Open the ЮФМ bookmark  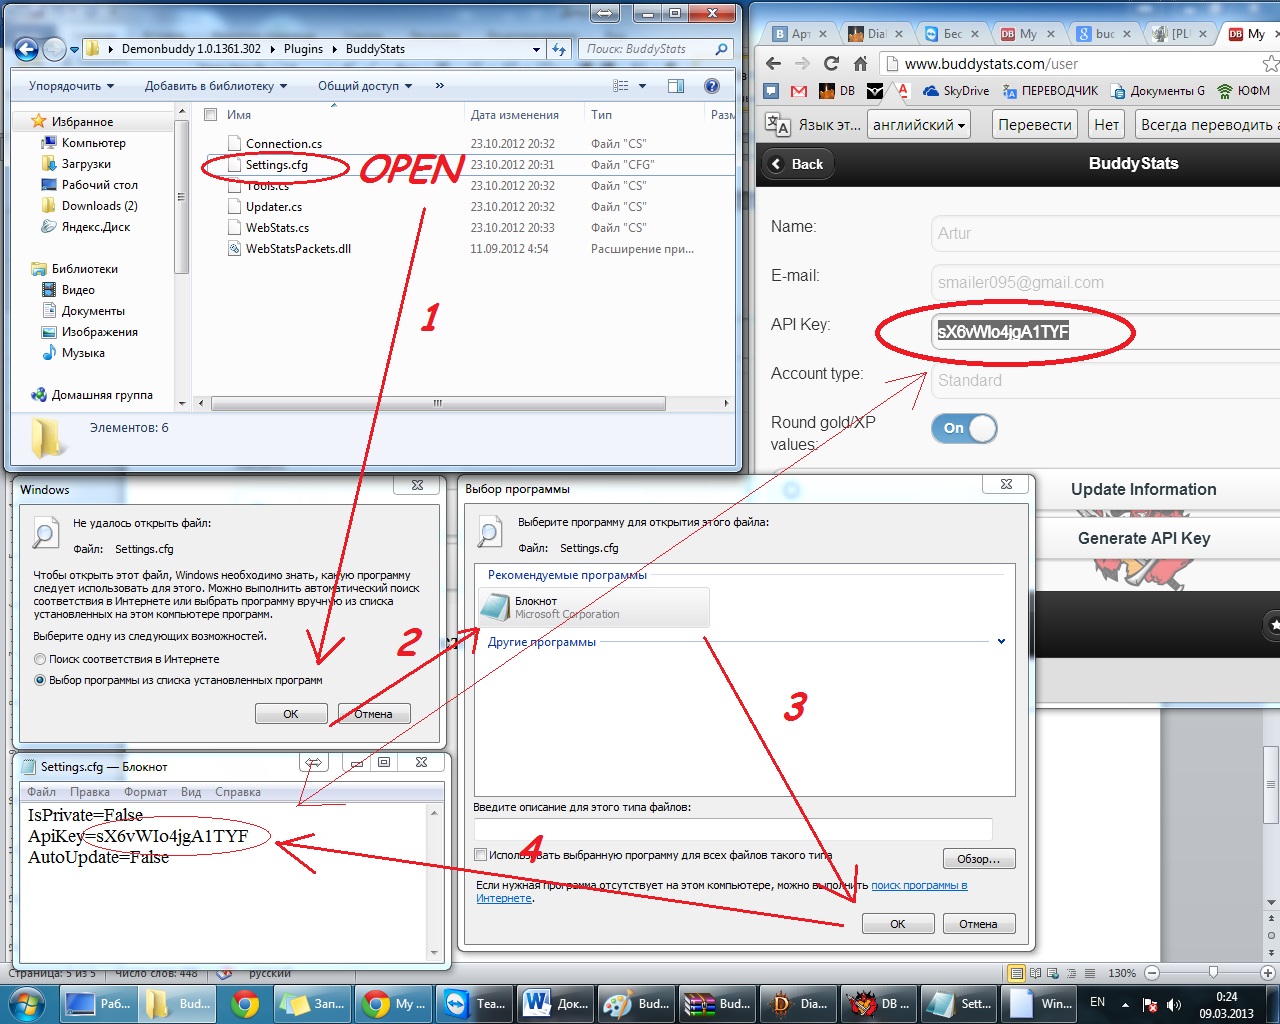pyautogui.click(x=1243, y=91)
